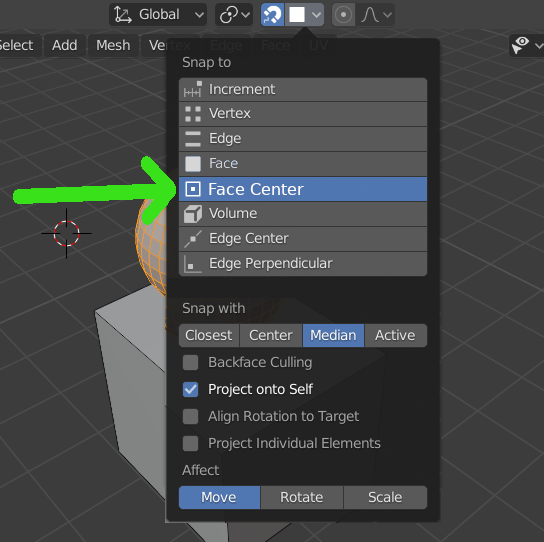This screenshot has height=542, width=544.
Task: Click the 3D cursor in the viewport
Action: click(x=67, y=234)
